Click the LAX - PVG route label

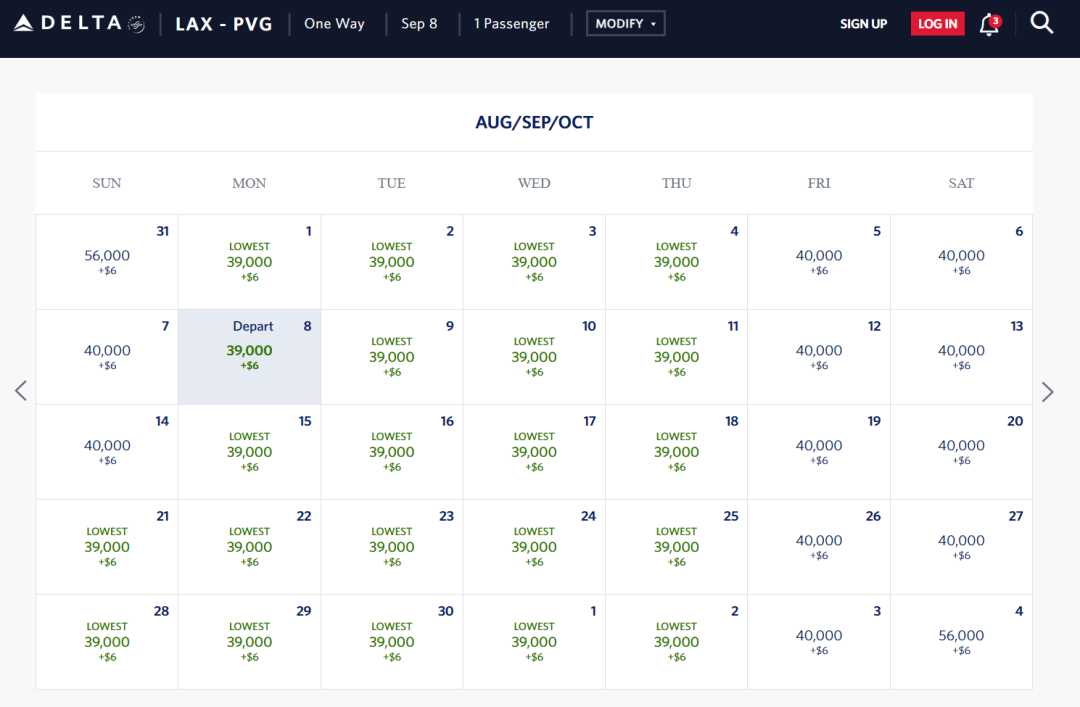(224, 24)
